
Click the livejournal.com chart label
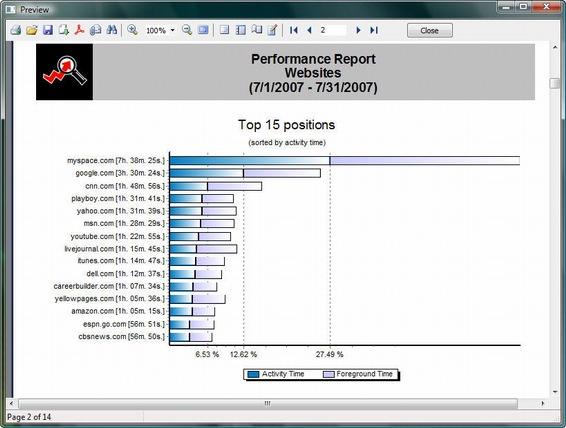tap(115, 249)
